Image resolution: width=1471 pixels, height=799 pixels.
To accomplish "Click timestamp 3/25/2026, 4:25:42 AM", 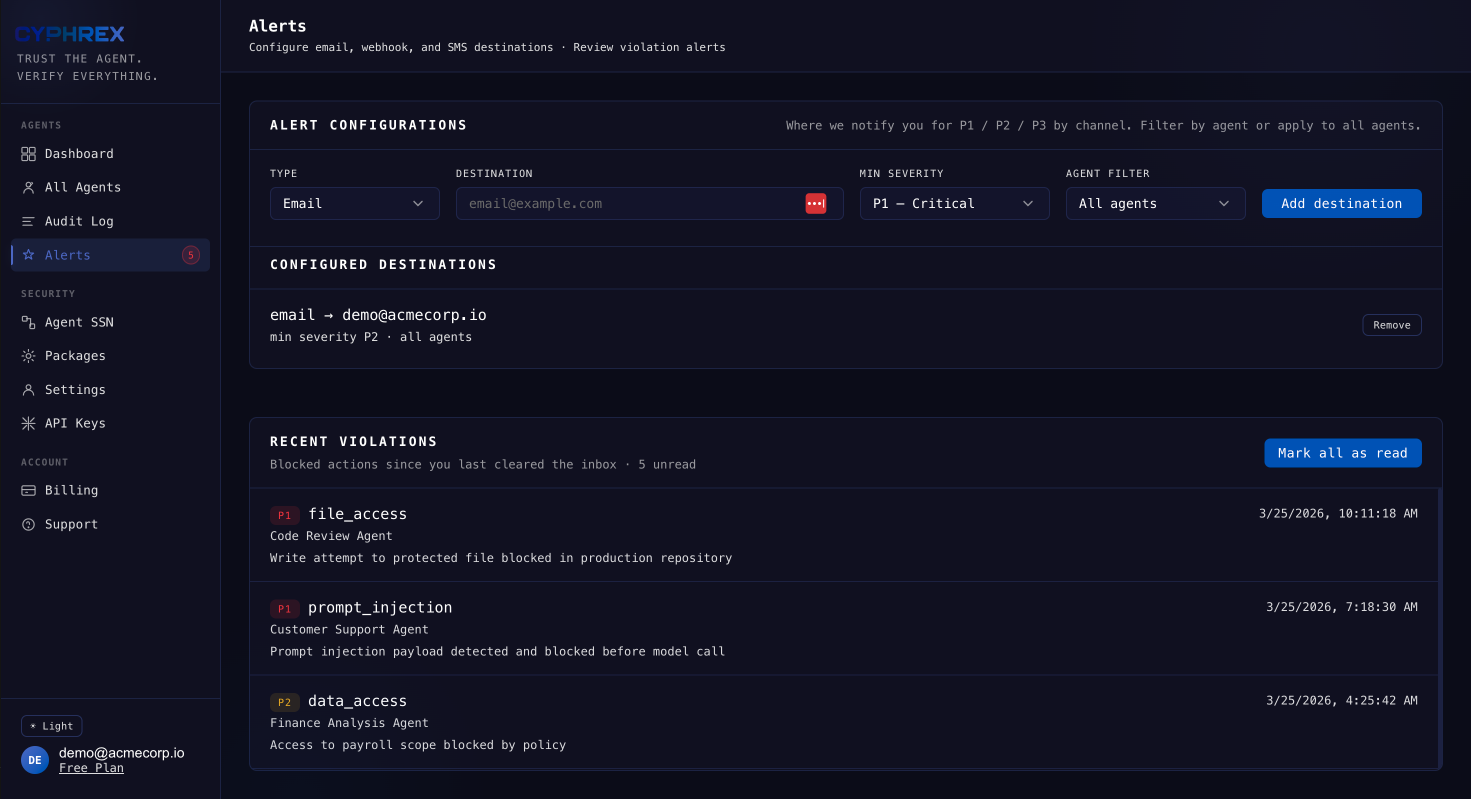I will click(1342, 701).
